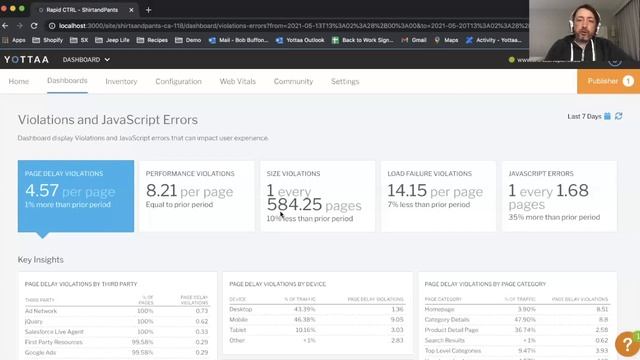Click the Category Details row
This screenshot has width=640, height=360.
517,320
